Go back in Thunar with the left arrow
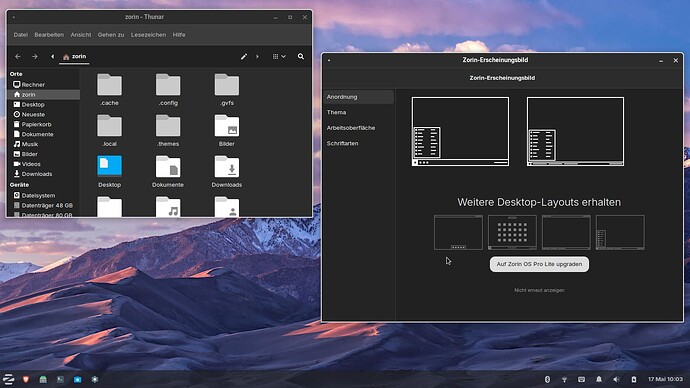 18,56
